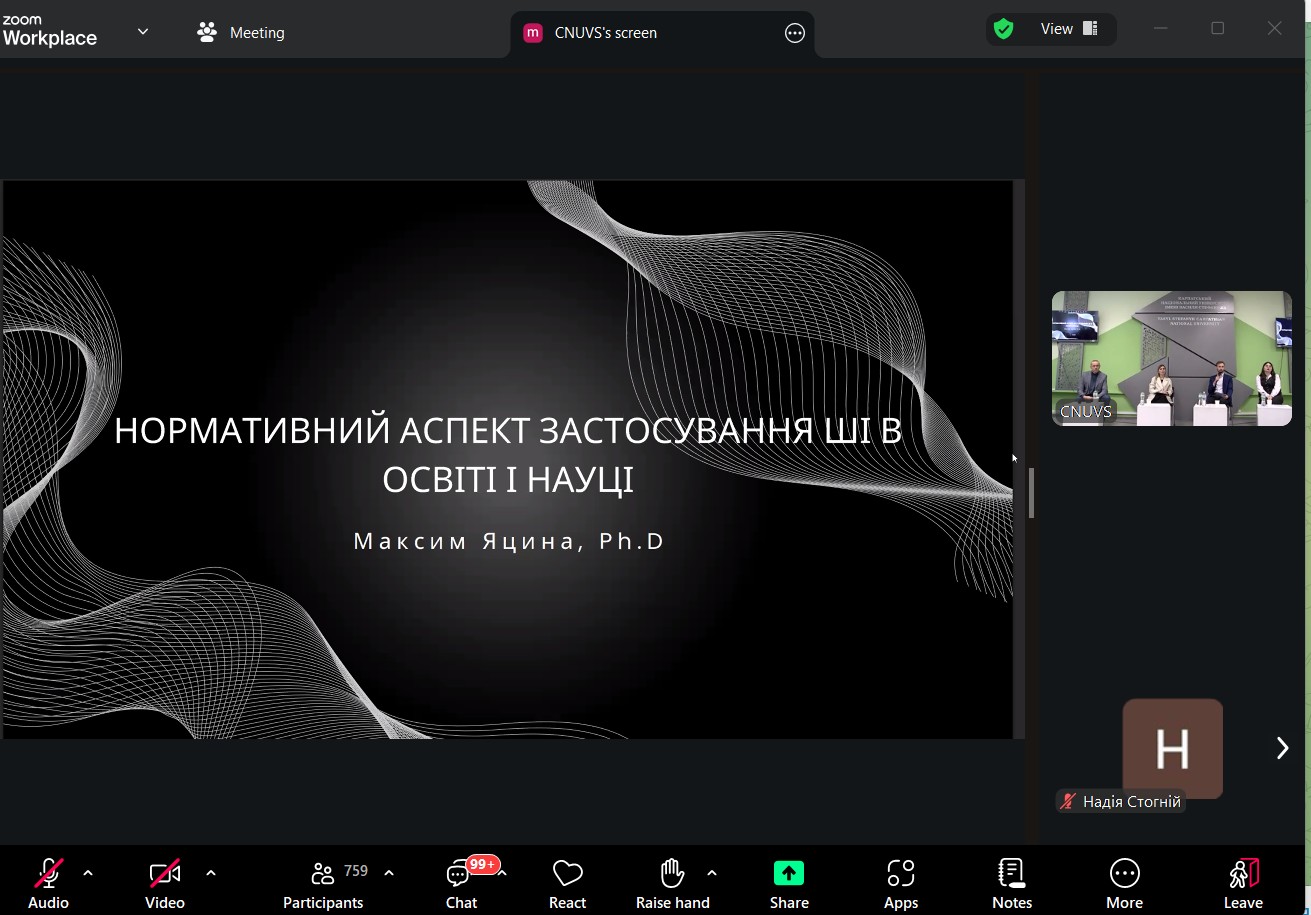
Task: Select the CNUVS video thumbnail
Action: (1171, 358)
